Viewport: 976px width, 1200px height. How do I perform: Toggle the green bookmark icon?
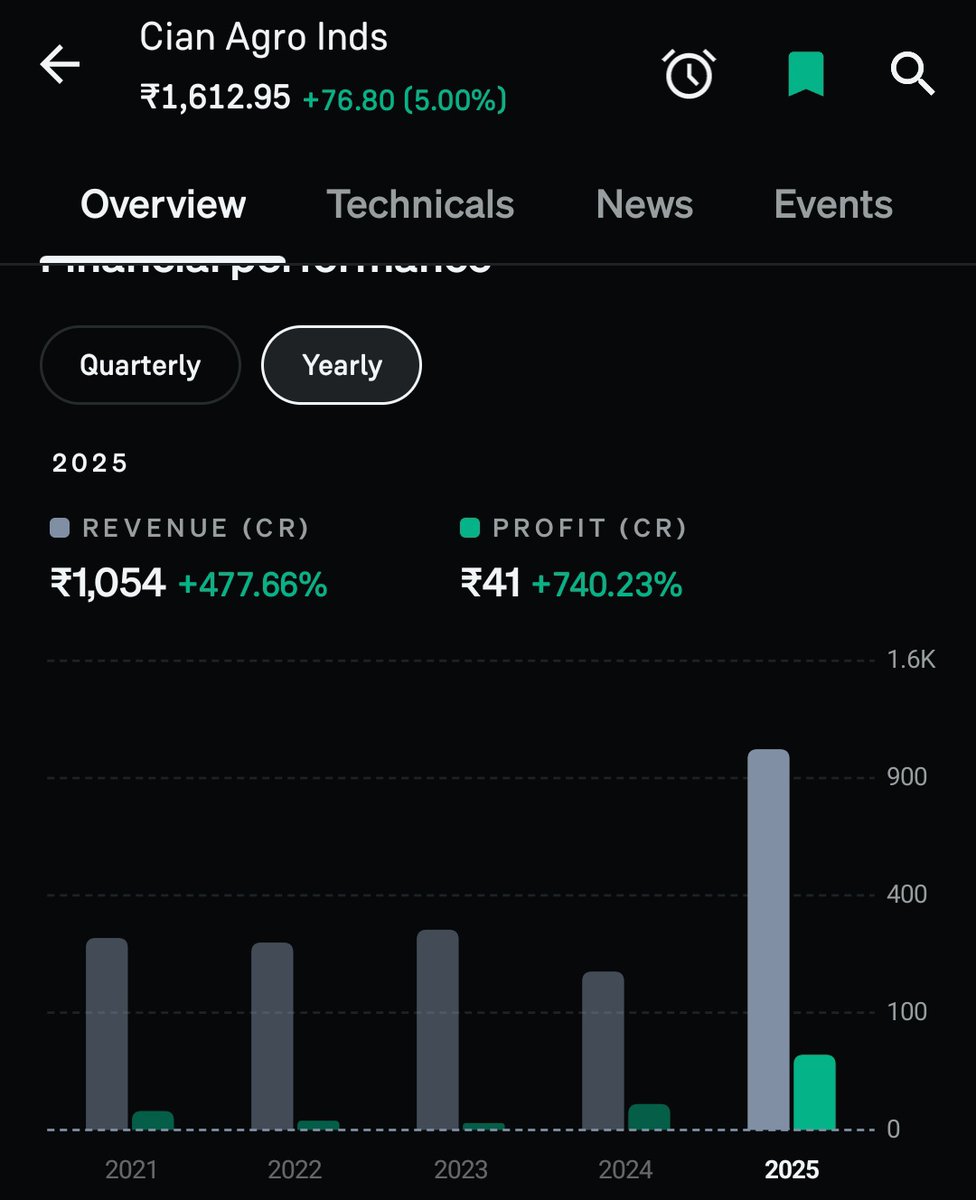tap(805, 75)
